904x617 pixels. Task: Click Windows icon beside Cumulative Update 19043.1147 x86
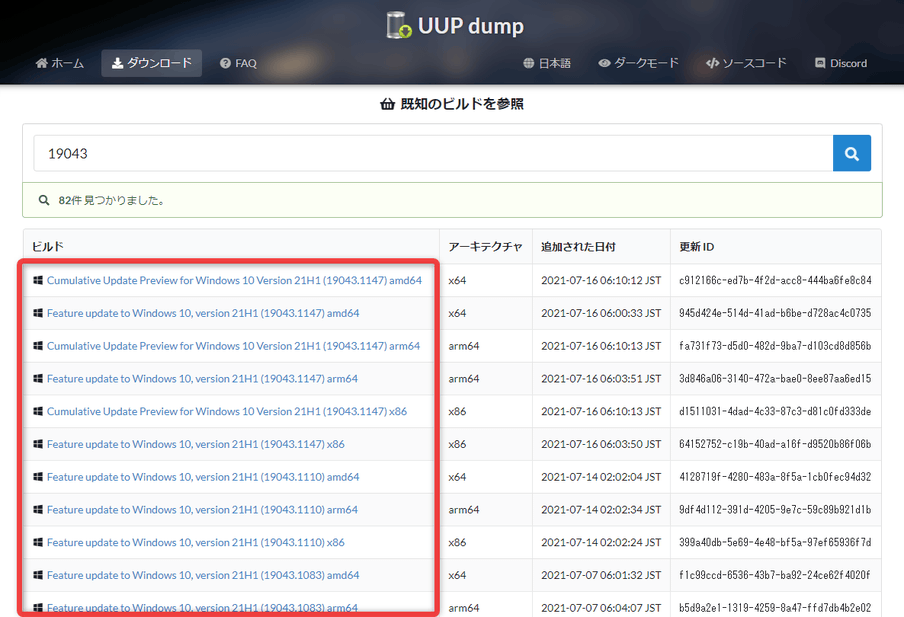coord(38,411)
